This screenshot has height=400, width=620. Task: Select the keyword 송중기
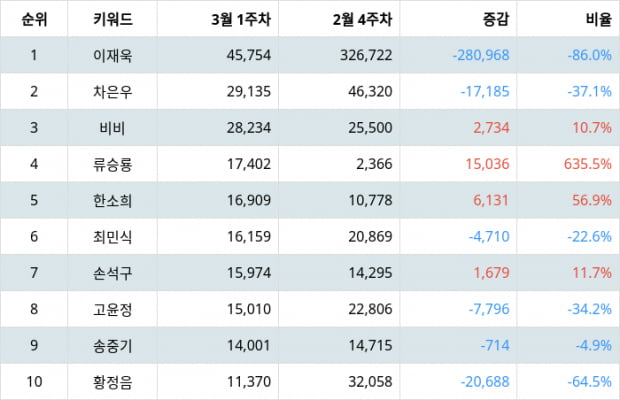[113, 345]
